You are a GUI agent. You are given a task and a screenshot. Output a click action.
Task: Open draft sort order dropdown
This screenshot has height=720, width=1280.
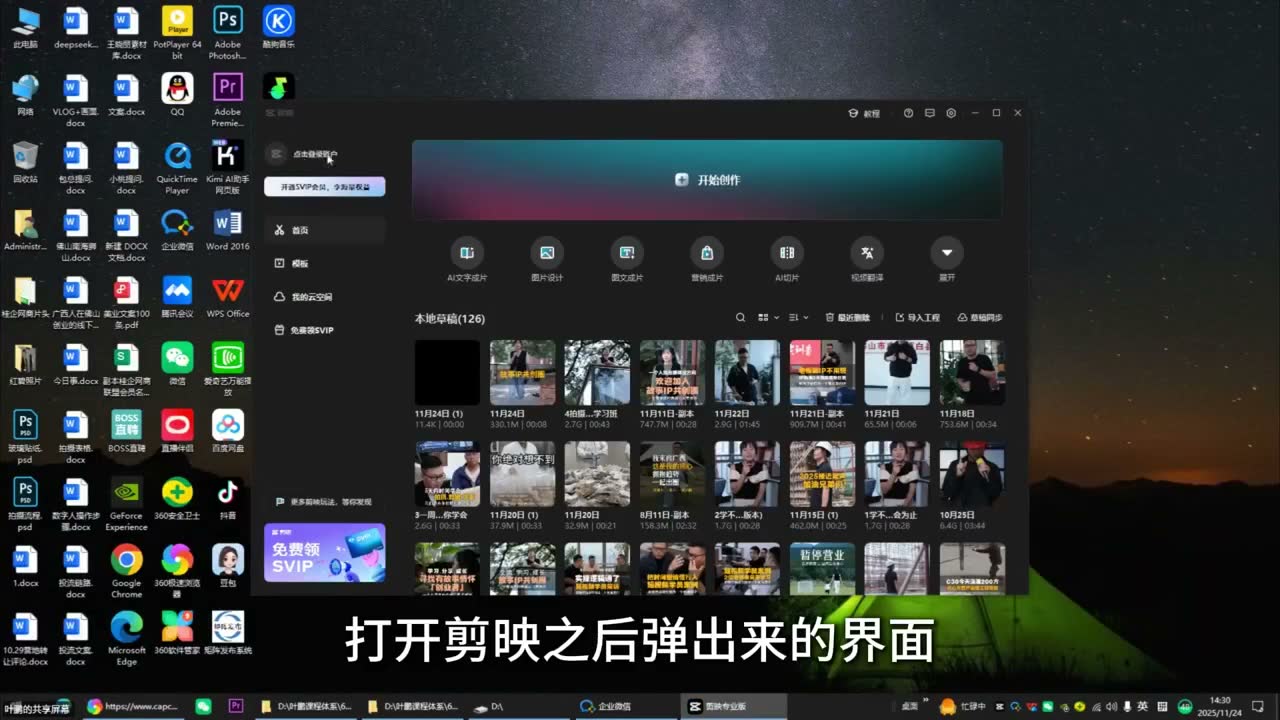798,318
